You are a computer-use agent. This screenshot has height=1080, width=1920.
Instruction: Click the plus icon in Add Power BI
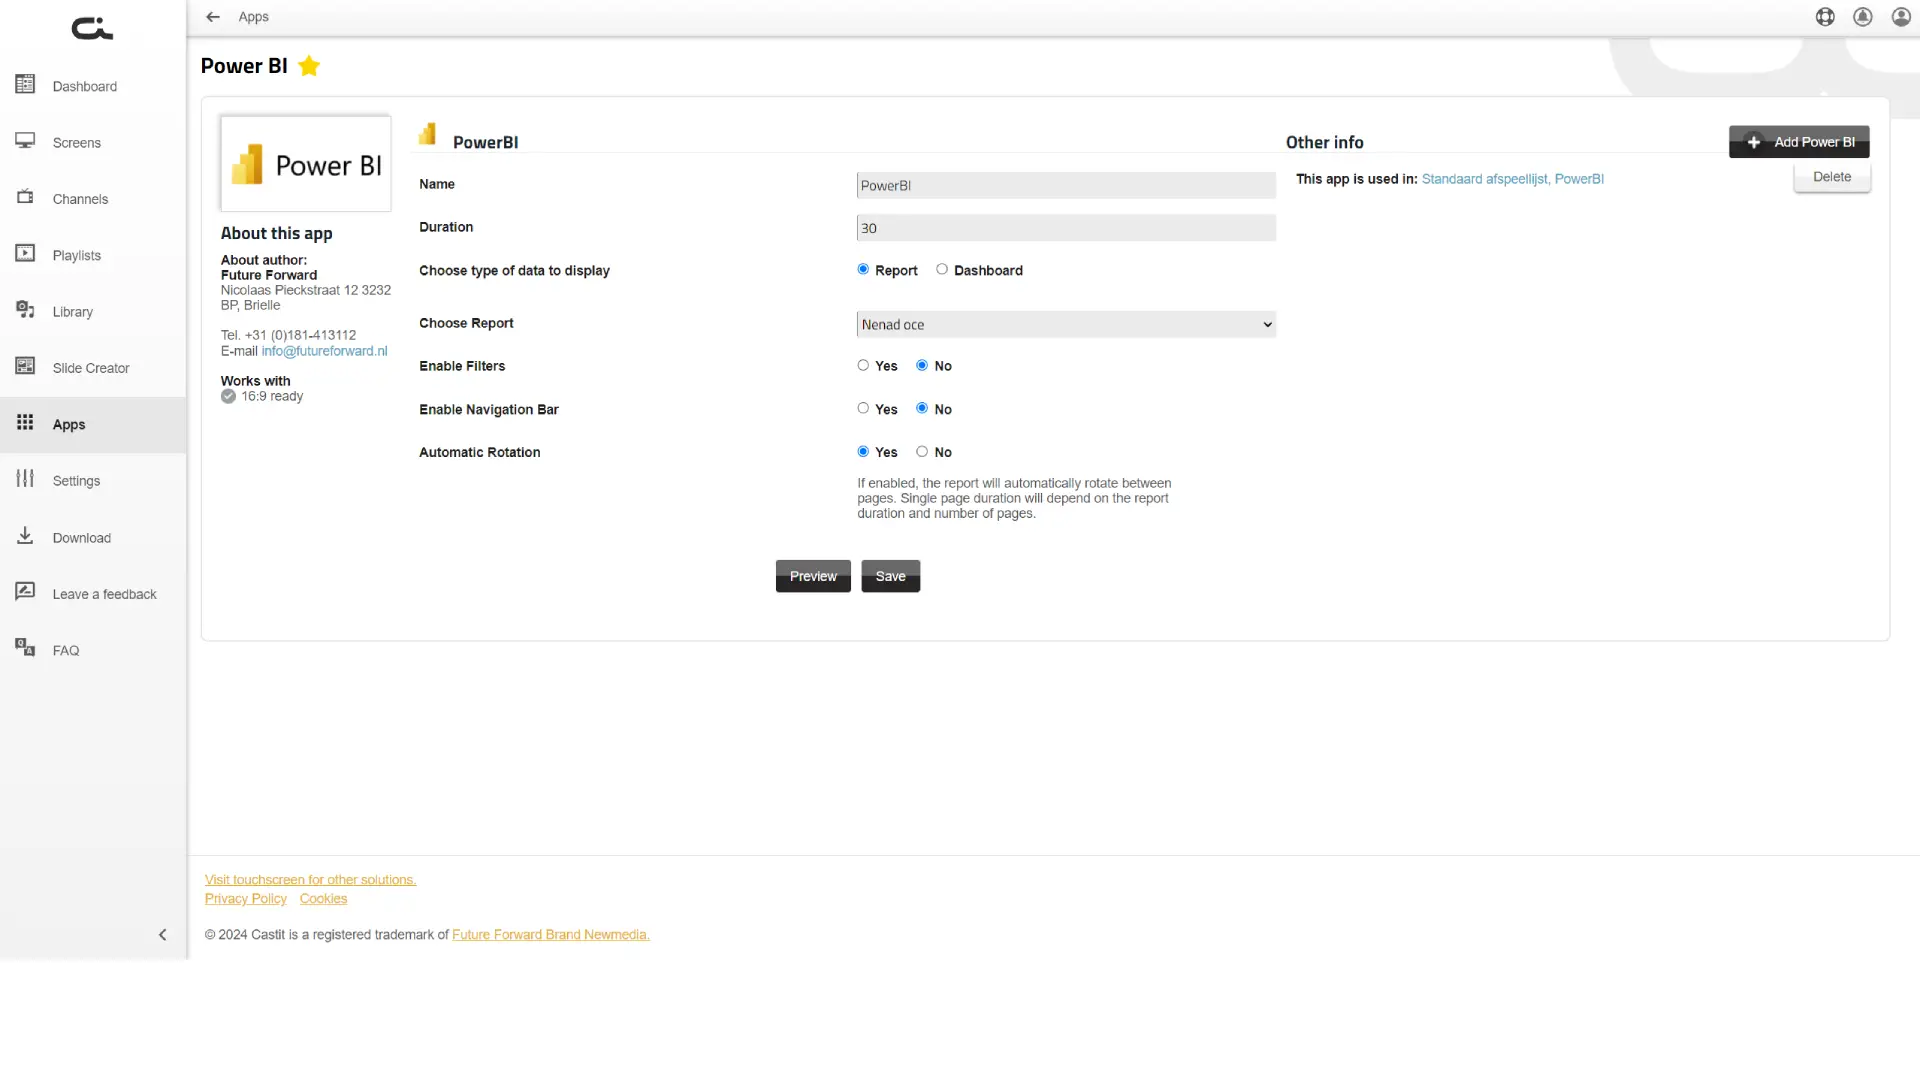pyautogui.click(x=1754, y=142)
